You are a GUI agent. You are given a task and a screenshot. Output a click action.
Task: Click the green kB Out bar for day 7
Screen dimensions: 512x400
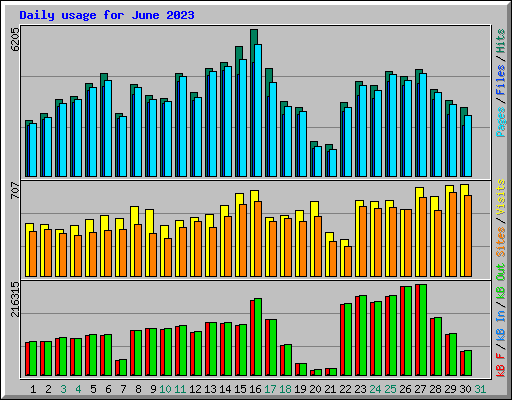click(123, 367)
